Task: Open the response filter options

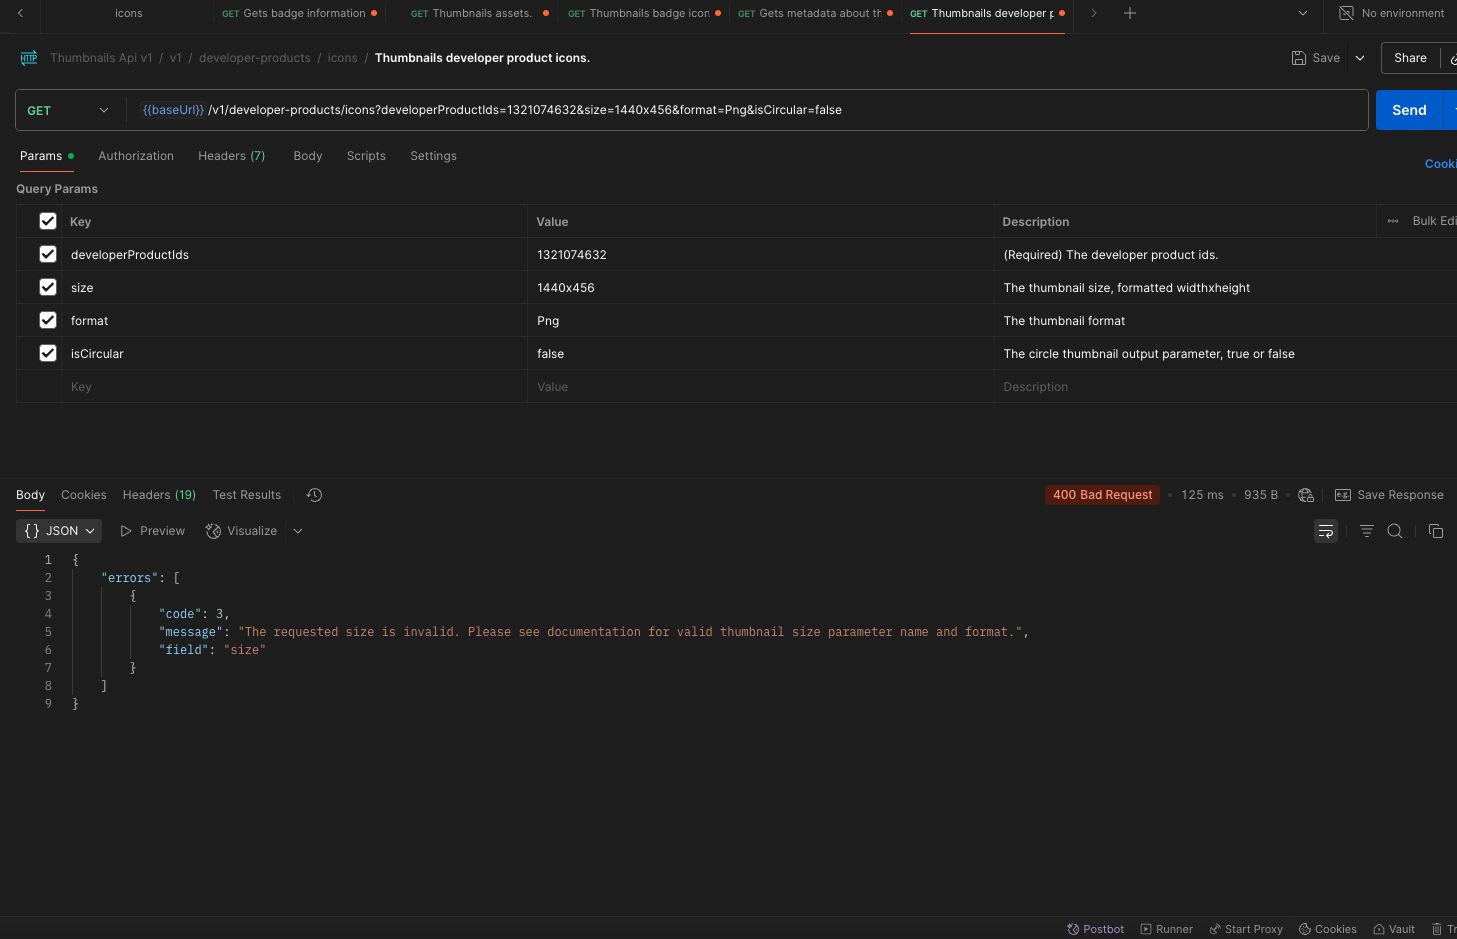Action: click(x=1366, y=531)
